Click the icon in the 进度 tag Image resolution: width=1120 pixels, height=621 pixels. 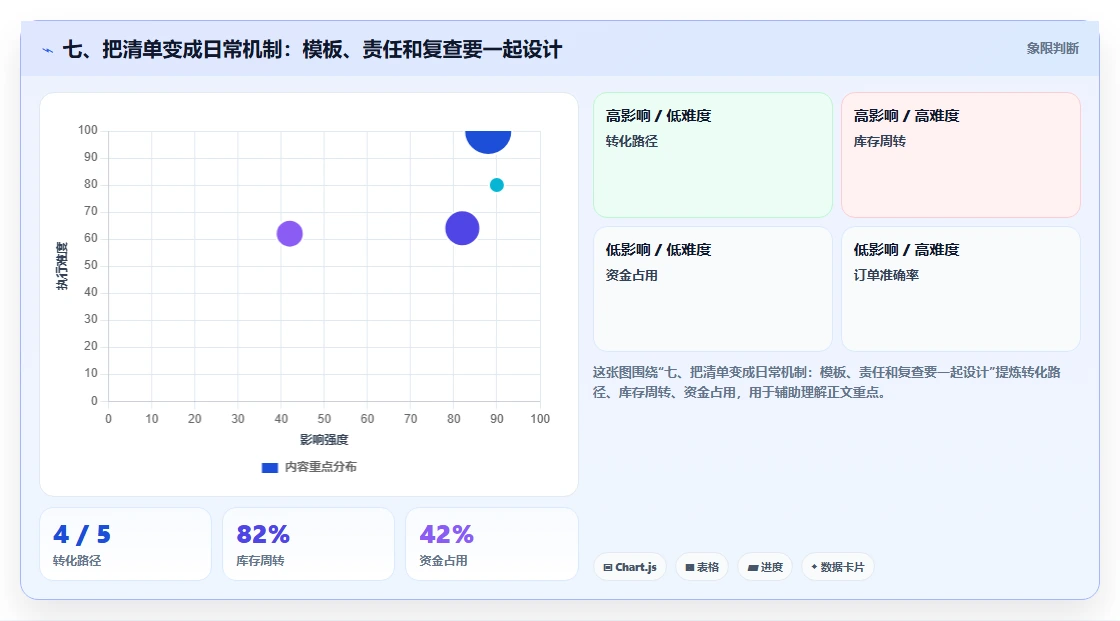[753, 567]
